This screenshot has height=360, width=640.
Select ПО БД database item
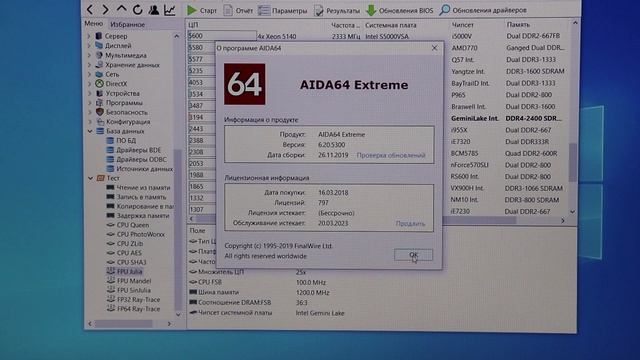[x=126, y=140]
